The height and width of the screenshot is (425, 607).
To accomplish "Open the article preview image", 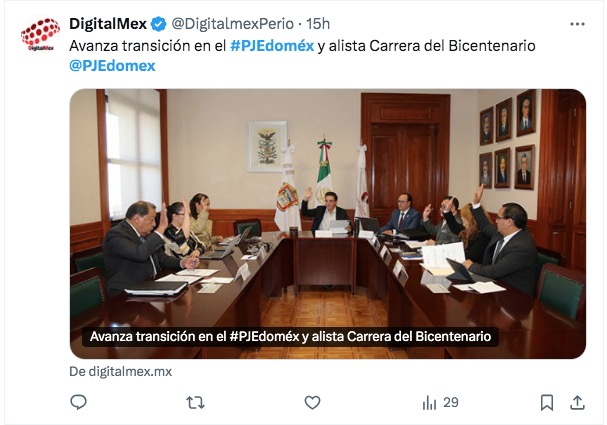I will coord(328,224).
